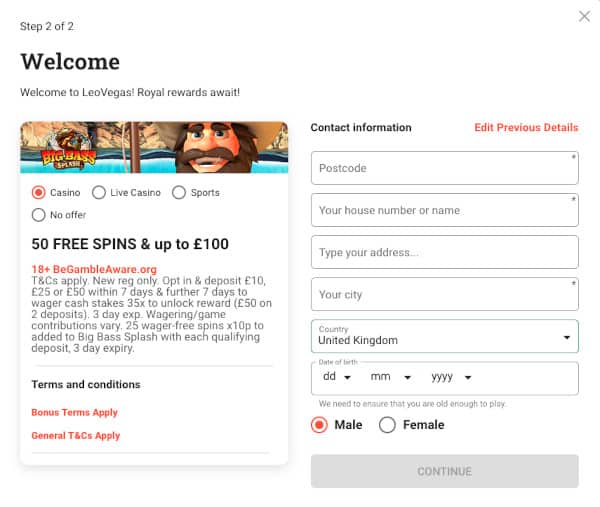
Task: Open the General T&Cs Apply link
Action: click(76, 436)
